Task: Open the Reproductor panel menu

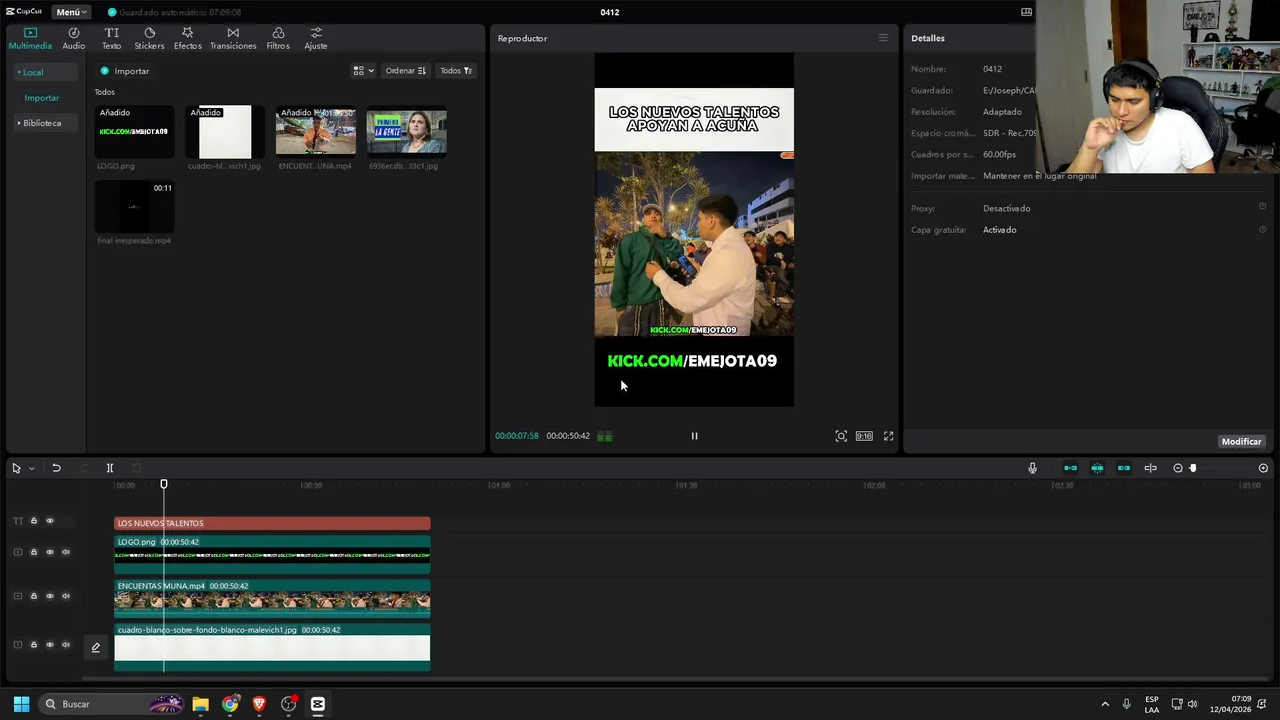Action: tap(883, 38)
